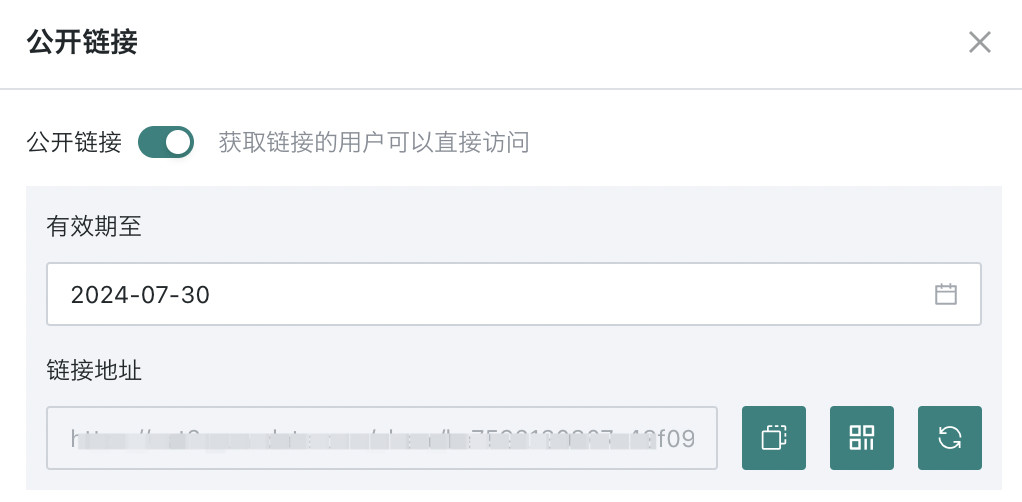Click the 获取链接的用户可以直接访问 hint text
The width and height of the screenshot is (1022, 502).
(373, 143)
